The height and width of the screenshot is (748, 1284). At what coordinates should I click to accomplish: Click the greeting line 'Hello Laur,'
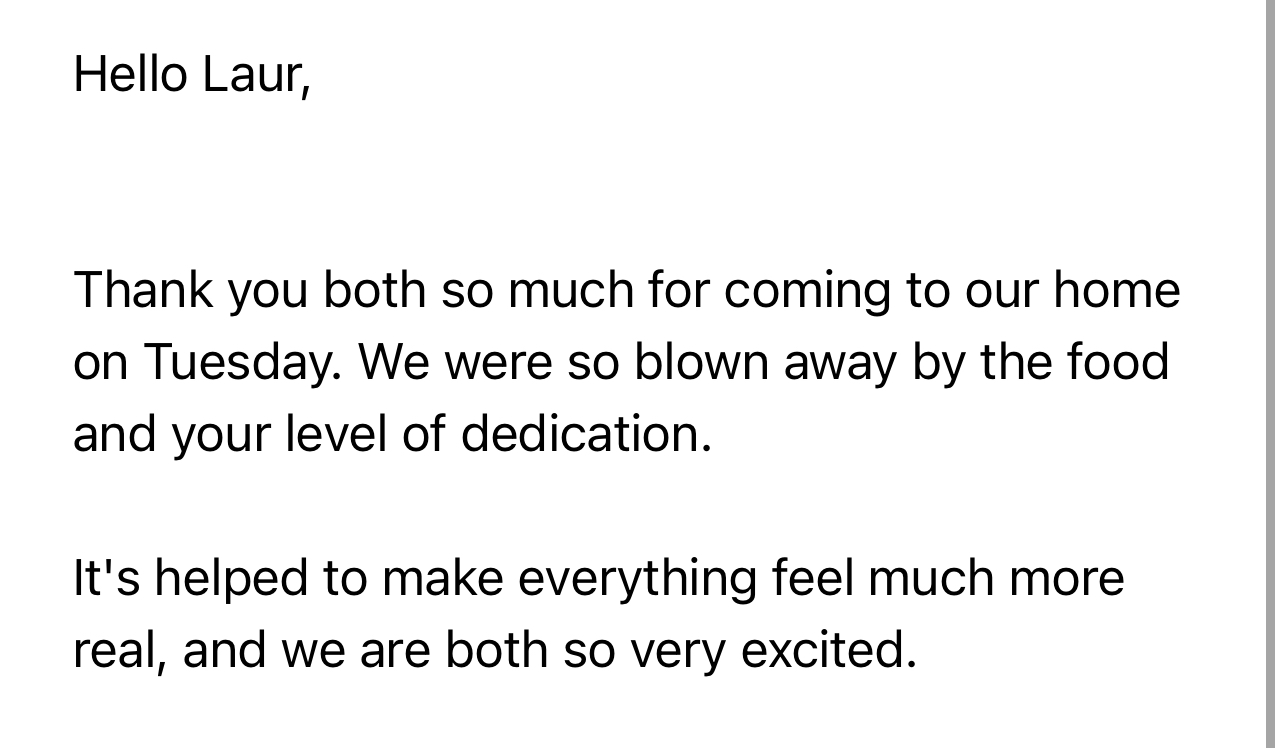pyautogui.click(x=192, y=74)
